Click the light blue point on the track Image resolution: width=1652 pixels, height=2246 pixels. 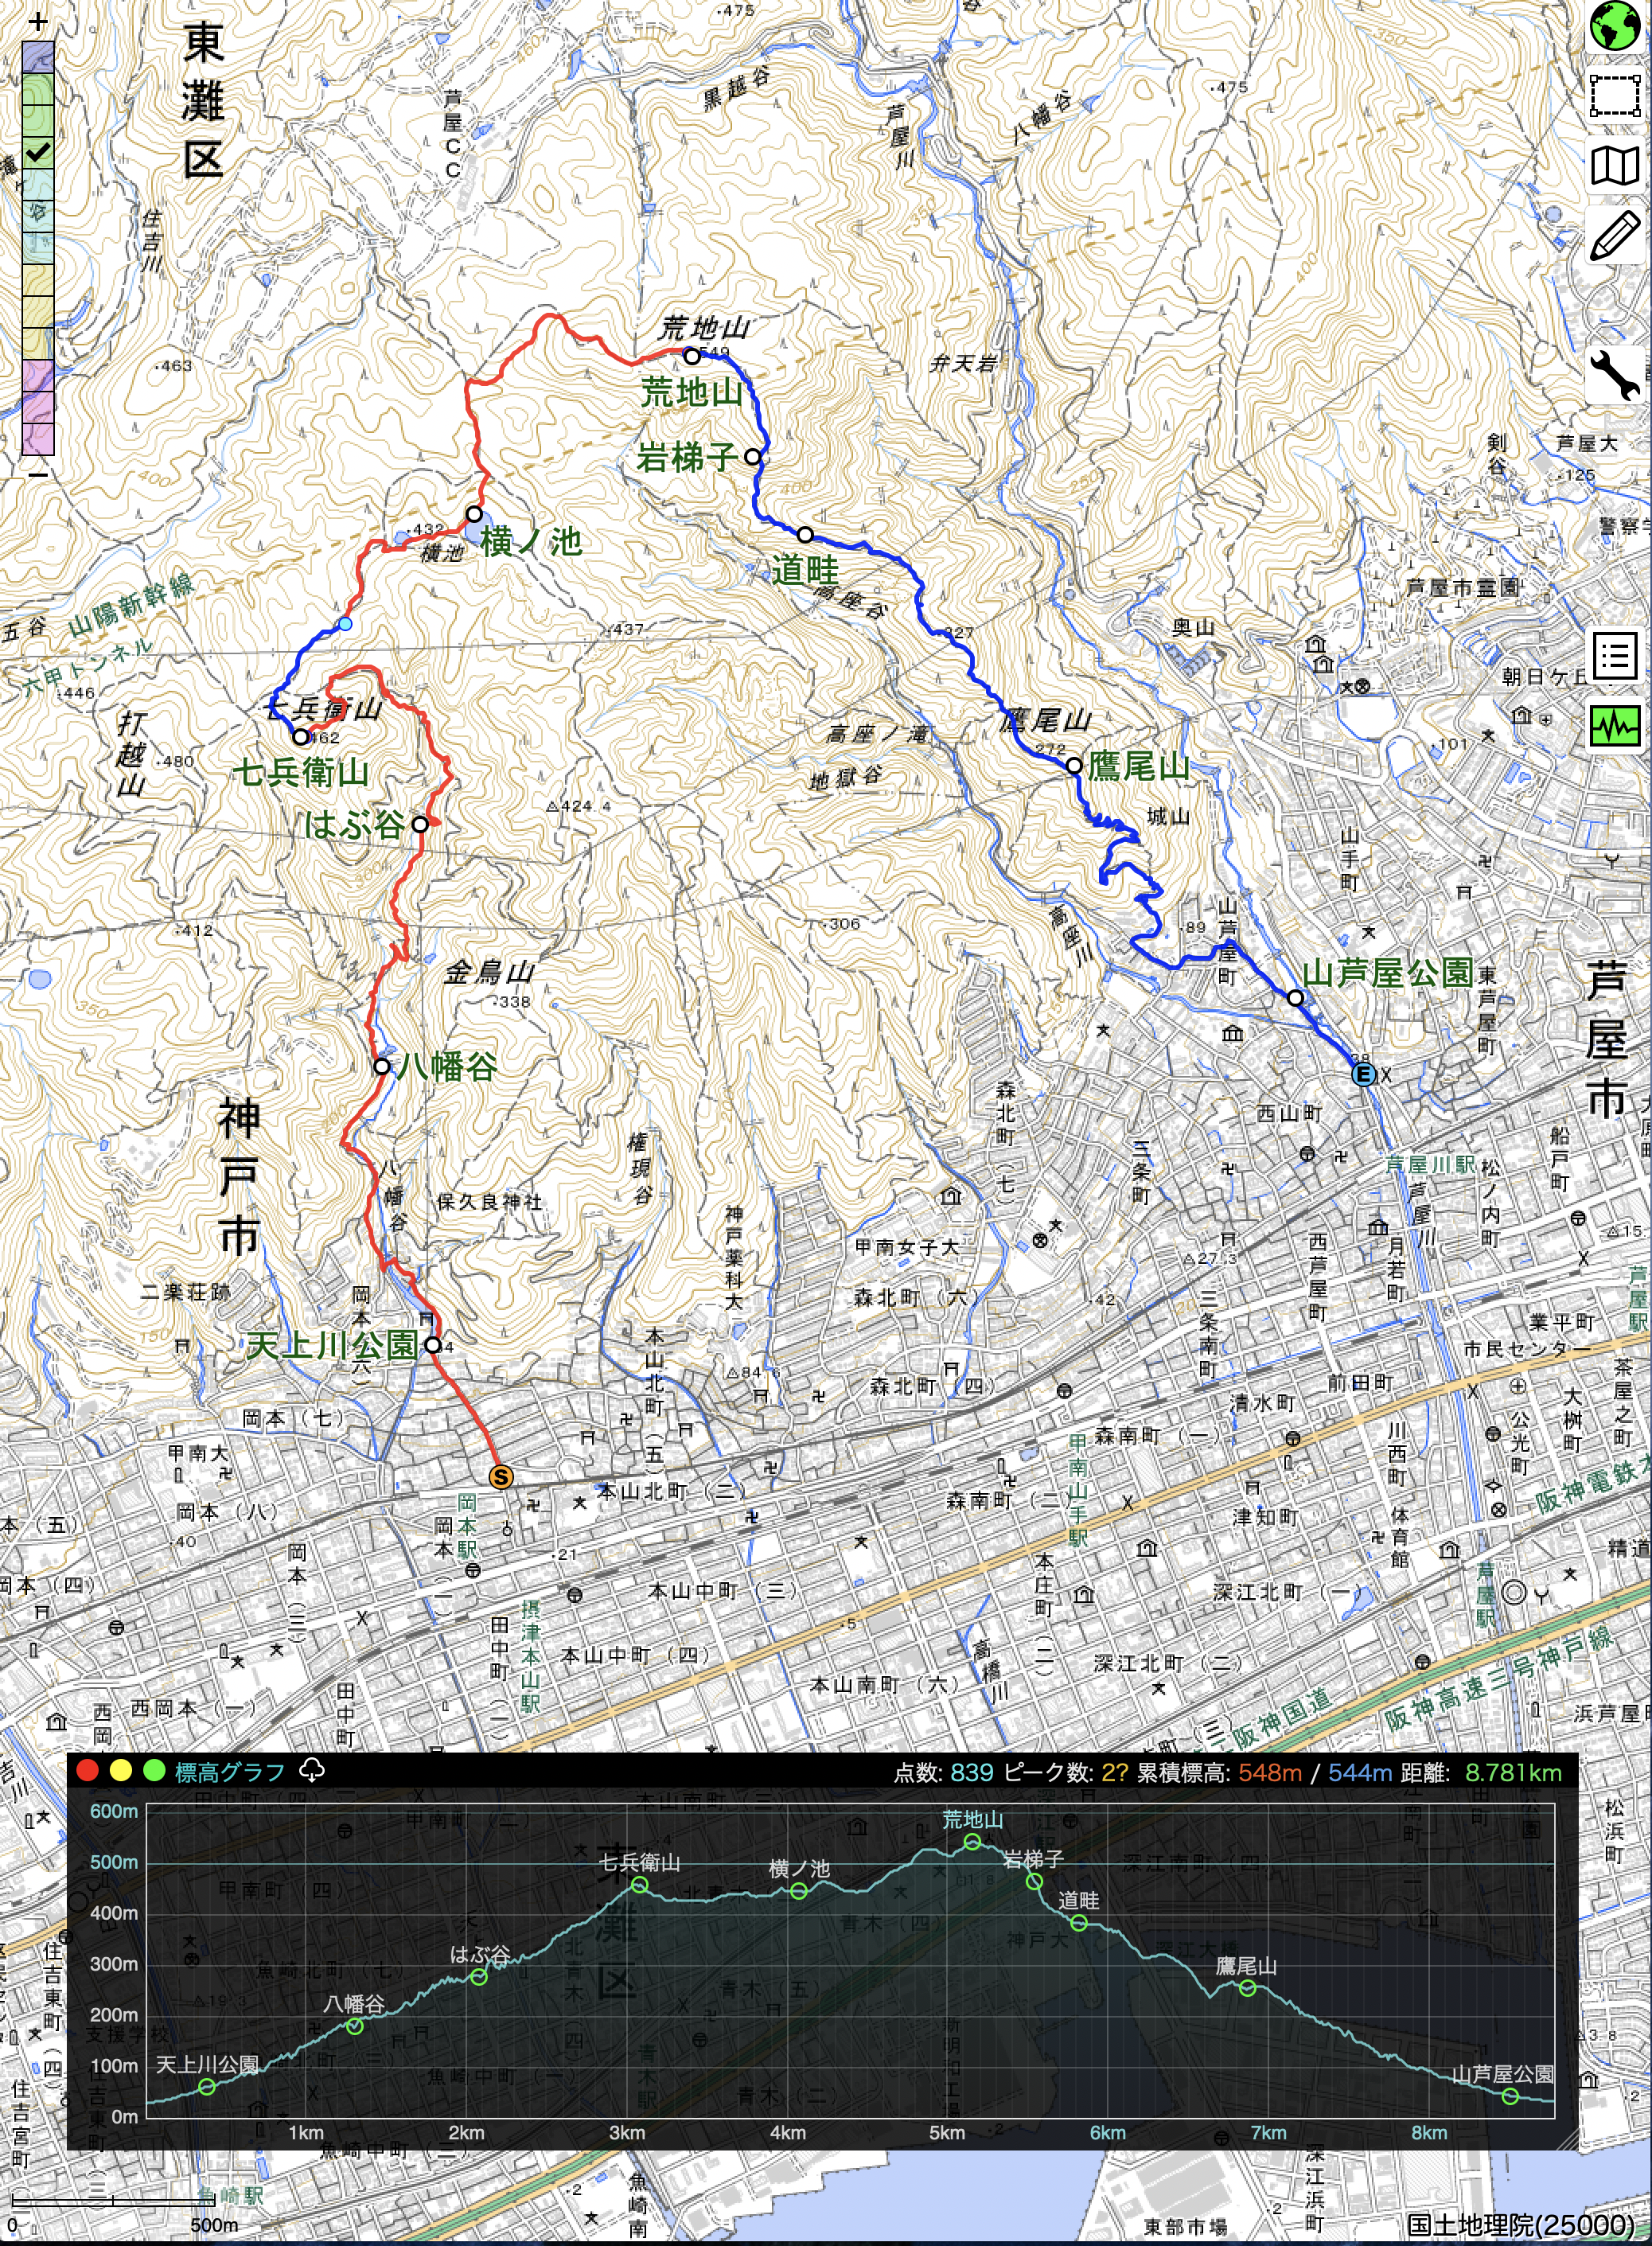tap(345, 624)
